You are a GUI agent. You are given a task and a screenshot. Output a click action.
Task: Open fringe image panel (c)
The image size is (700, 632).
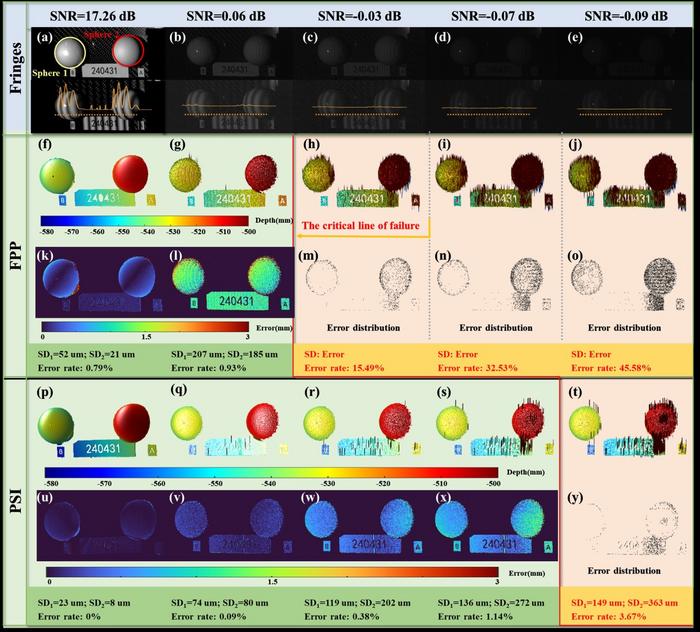coord(361,54)
